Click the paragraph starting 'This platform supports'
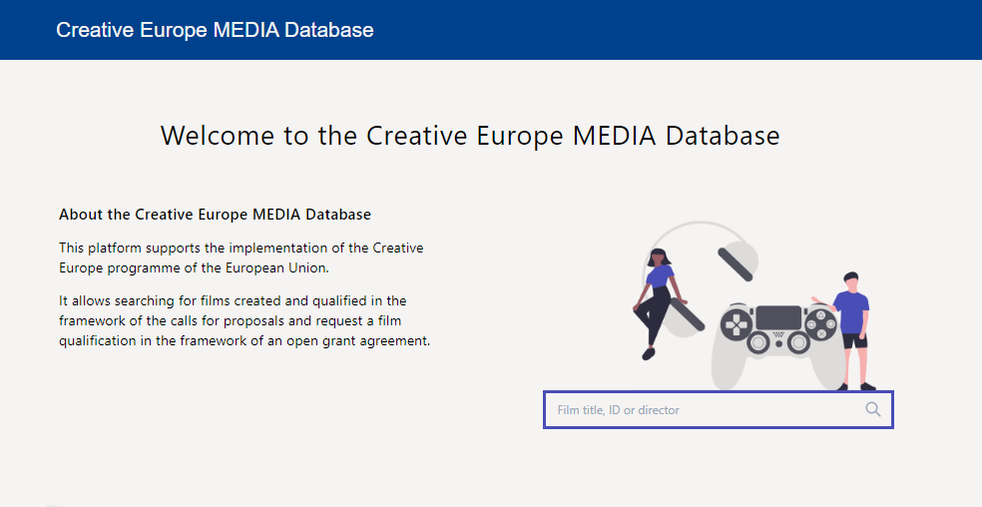 point(241,258)
